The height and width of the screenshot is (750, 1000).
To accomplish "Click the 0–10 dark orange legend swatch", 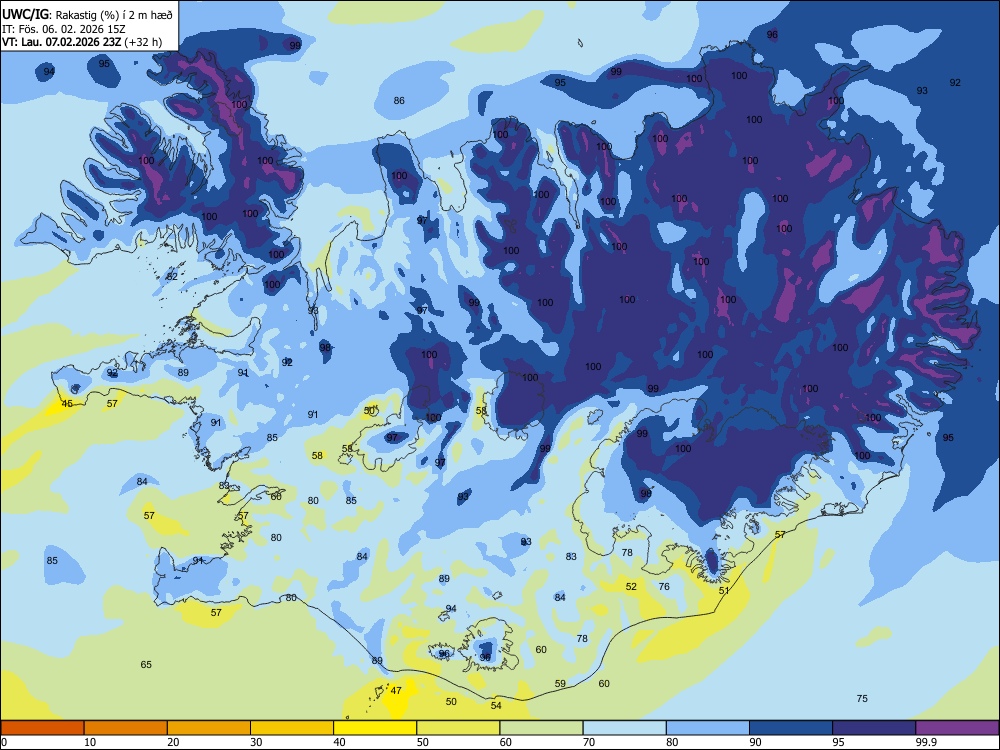I will [42, 728].
